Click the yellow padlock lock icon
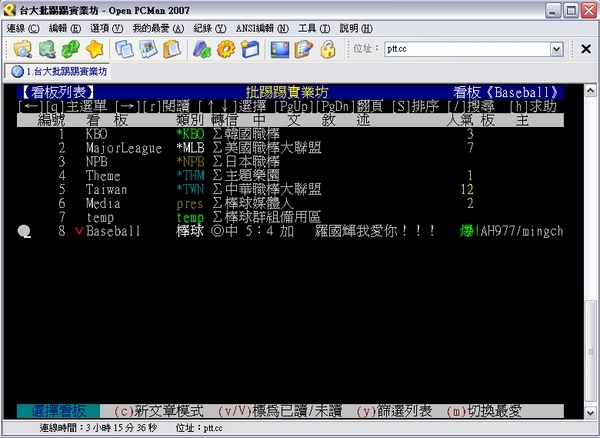The width and height of the screenshot is (600, 438). [328, 49]
